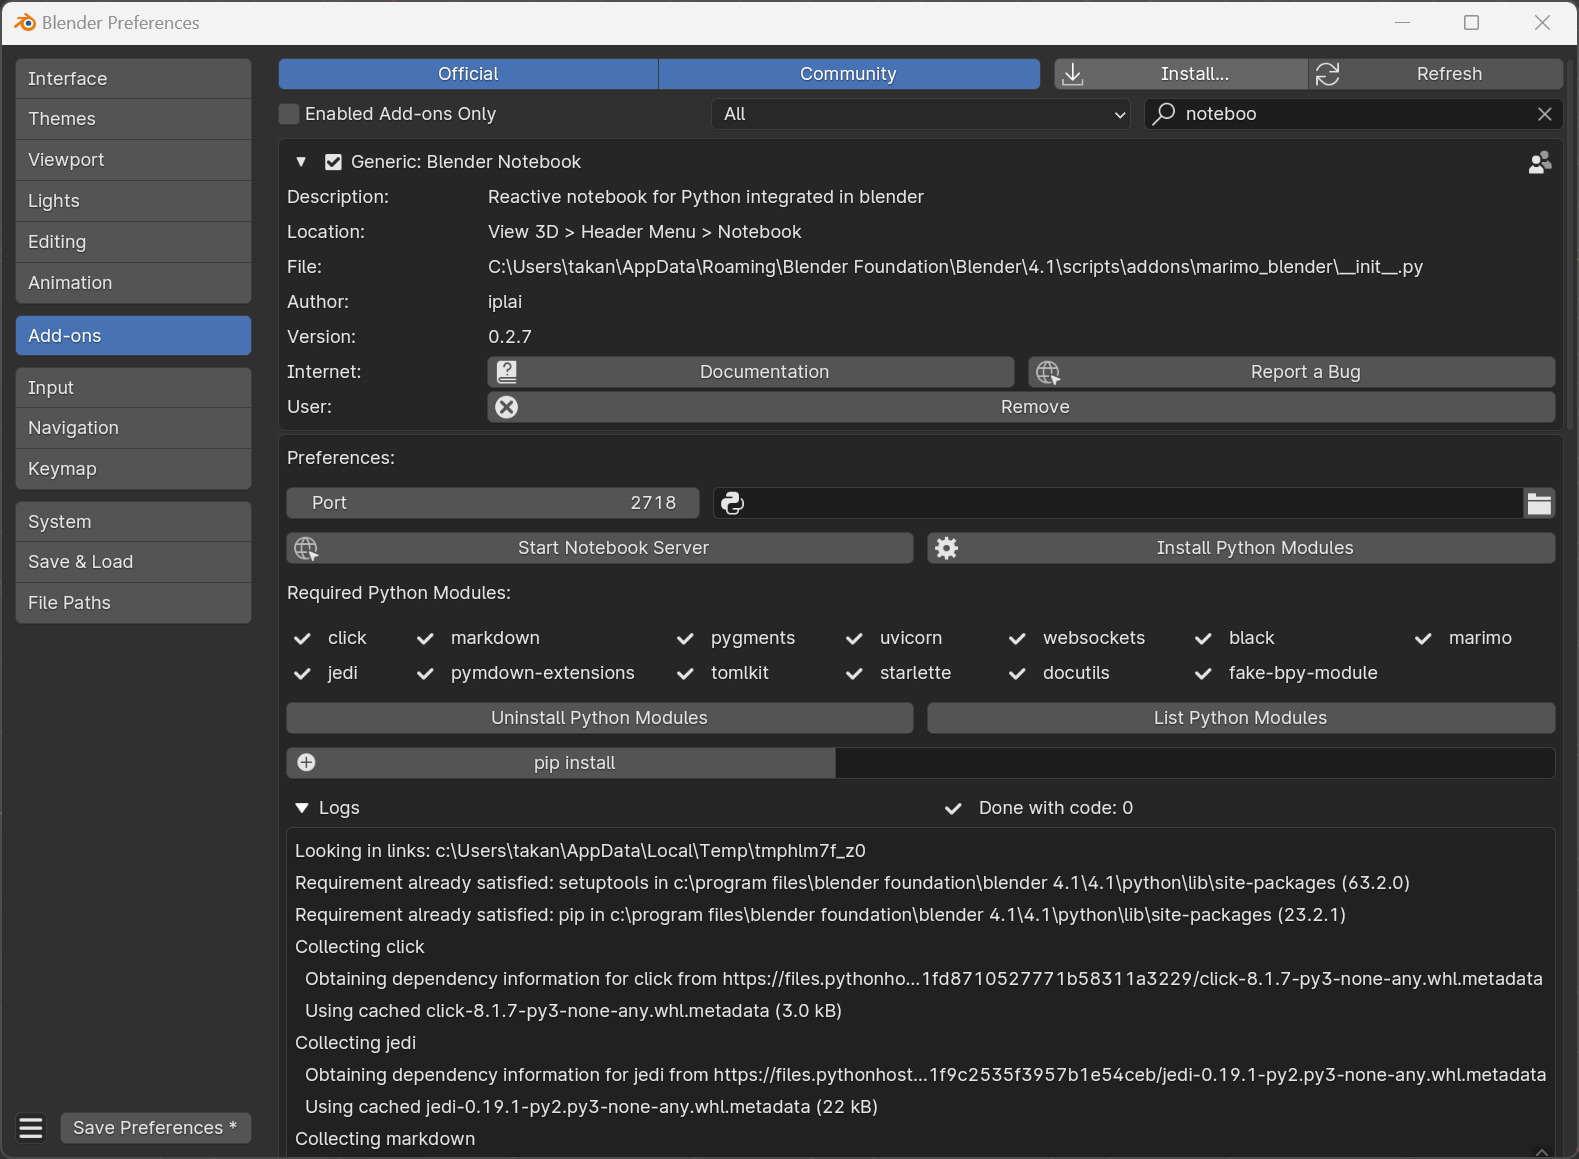Click Uninstall Python Modules
The width and height of the screenshot is (1579, 1159).
(600, 718)
